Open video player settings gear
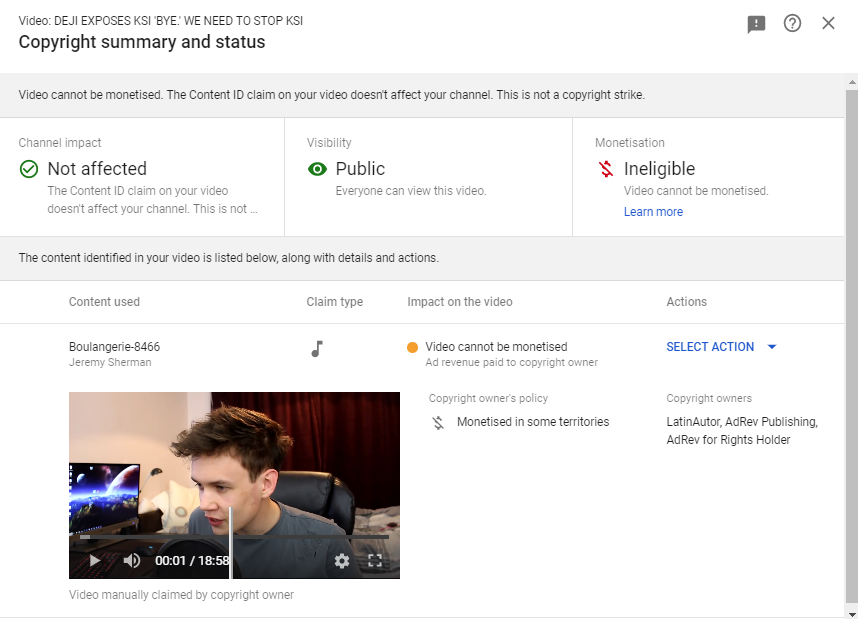Viewport: 858px width, 619px height. tap(342, 560)
